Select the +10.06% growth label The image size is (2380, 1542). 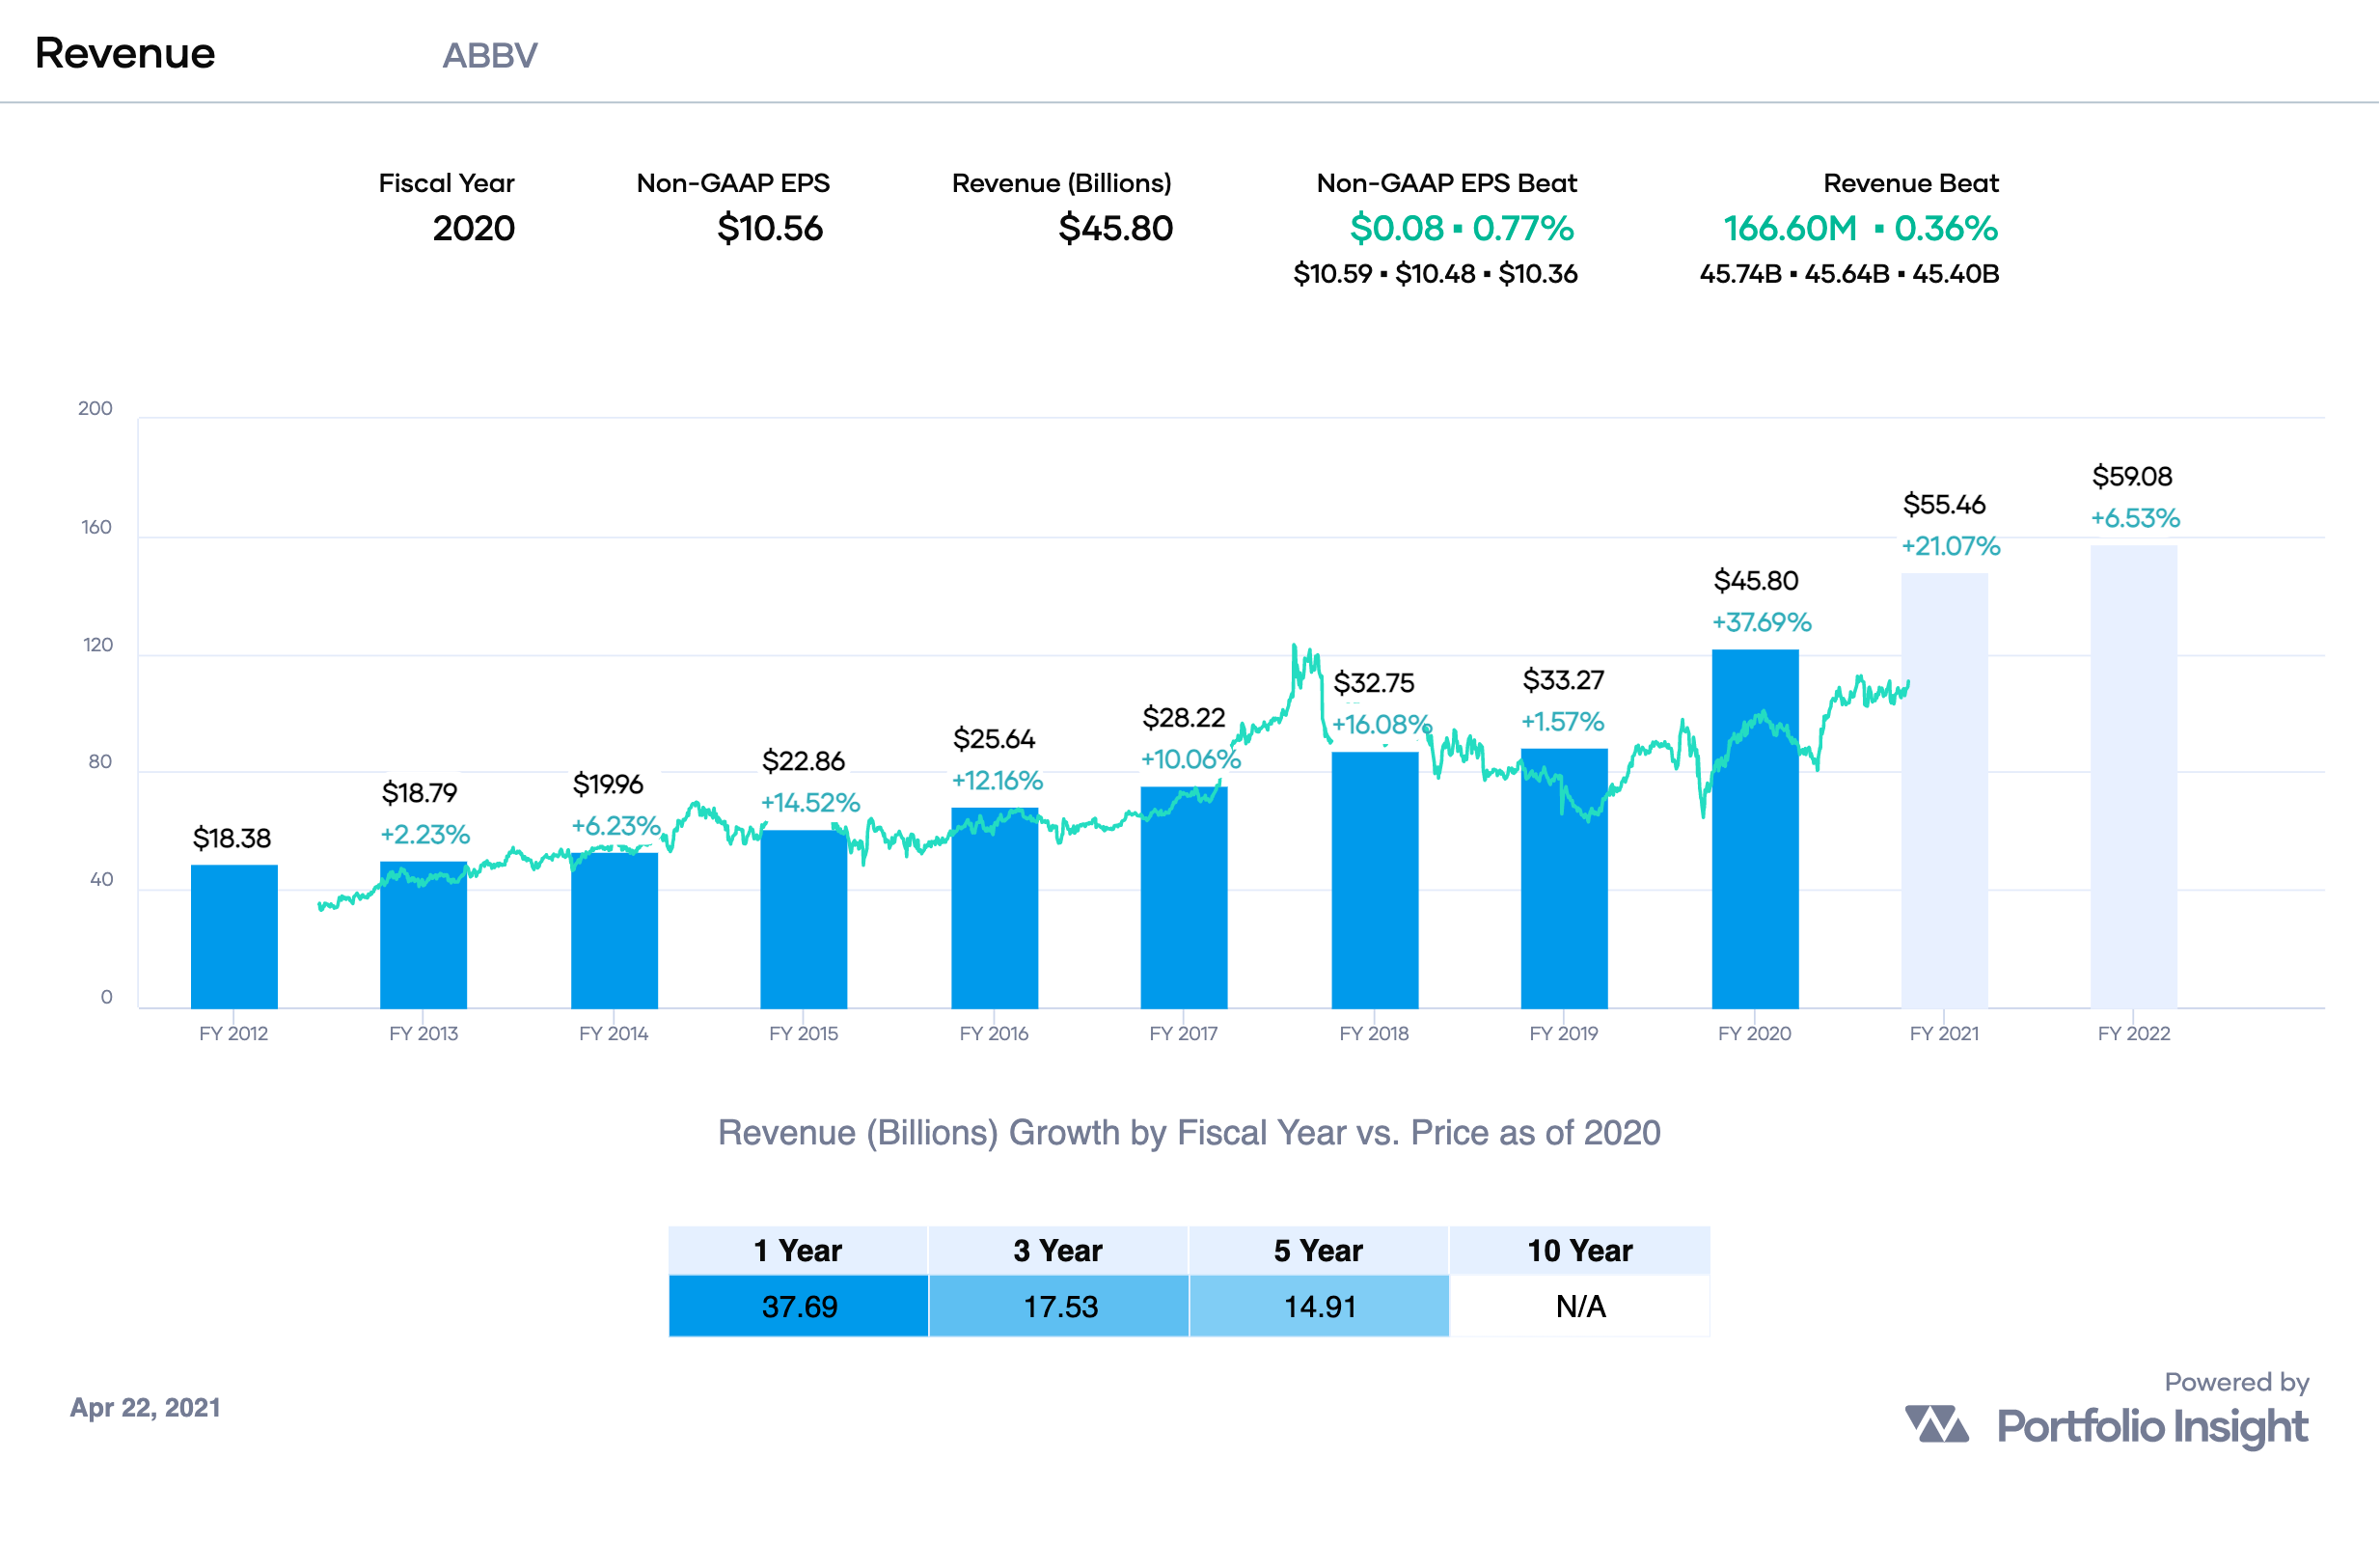coord(1191,759)
